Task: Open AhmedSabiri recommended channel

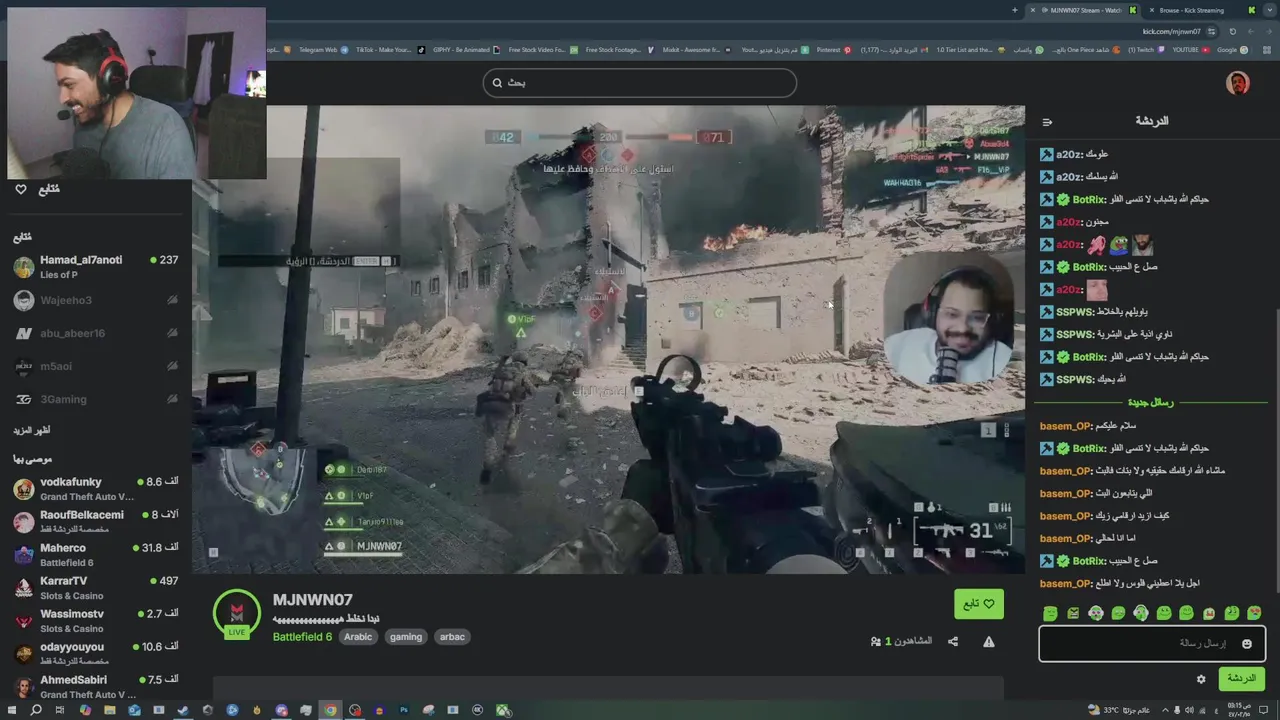Action: [x=96, y=687]
